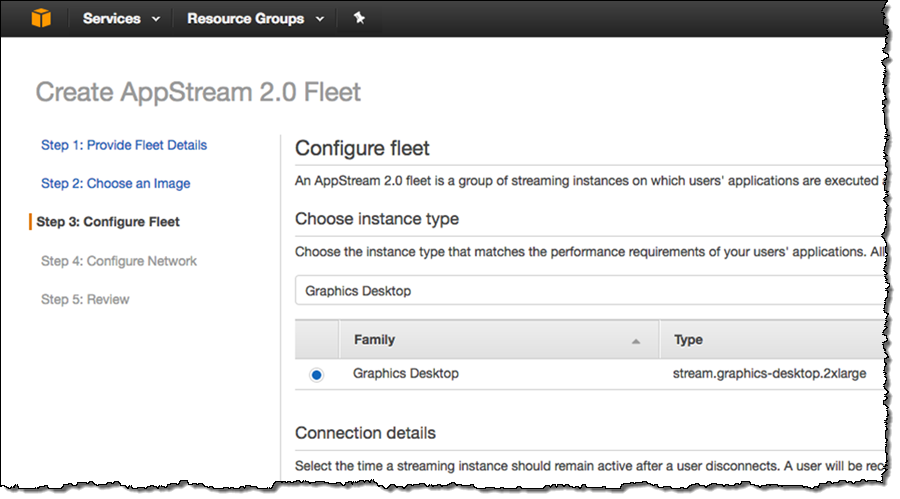Image resolution: width=900 pixels, height=499 pixels.
Task: Open the Services menu
Action: [x=111, y=19]
